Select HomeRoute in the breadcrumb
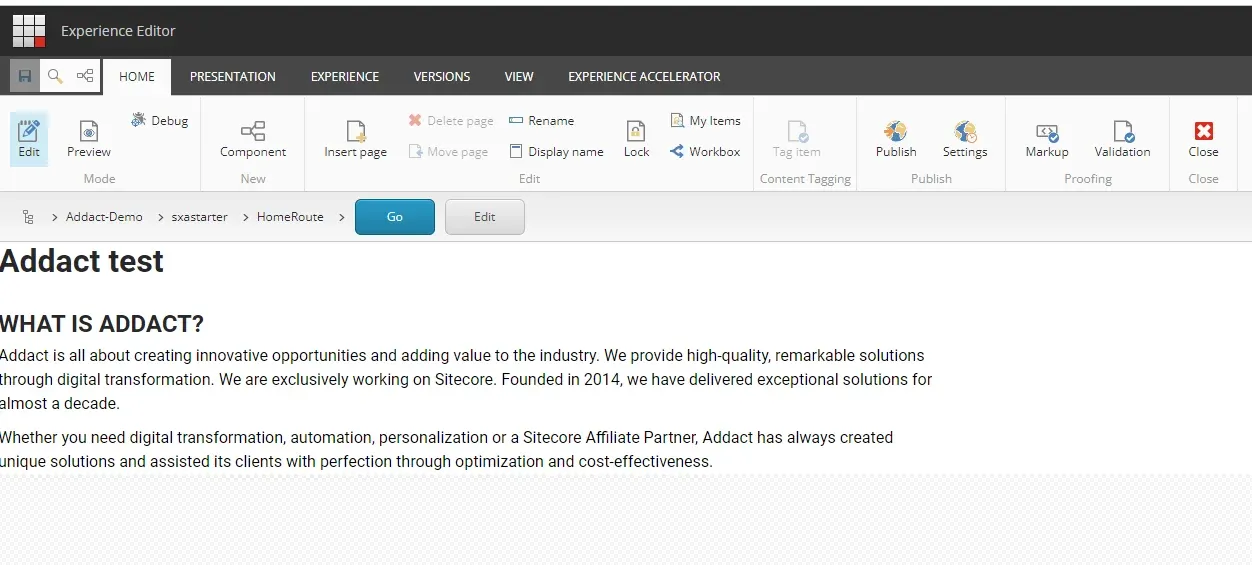This screenshot has height=565, width=1252. pos(290,217)
